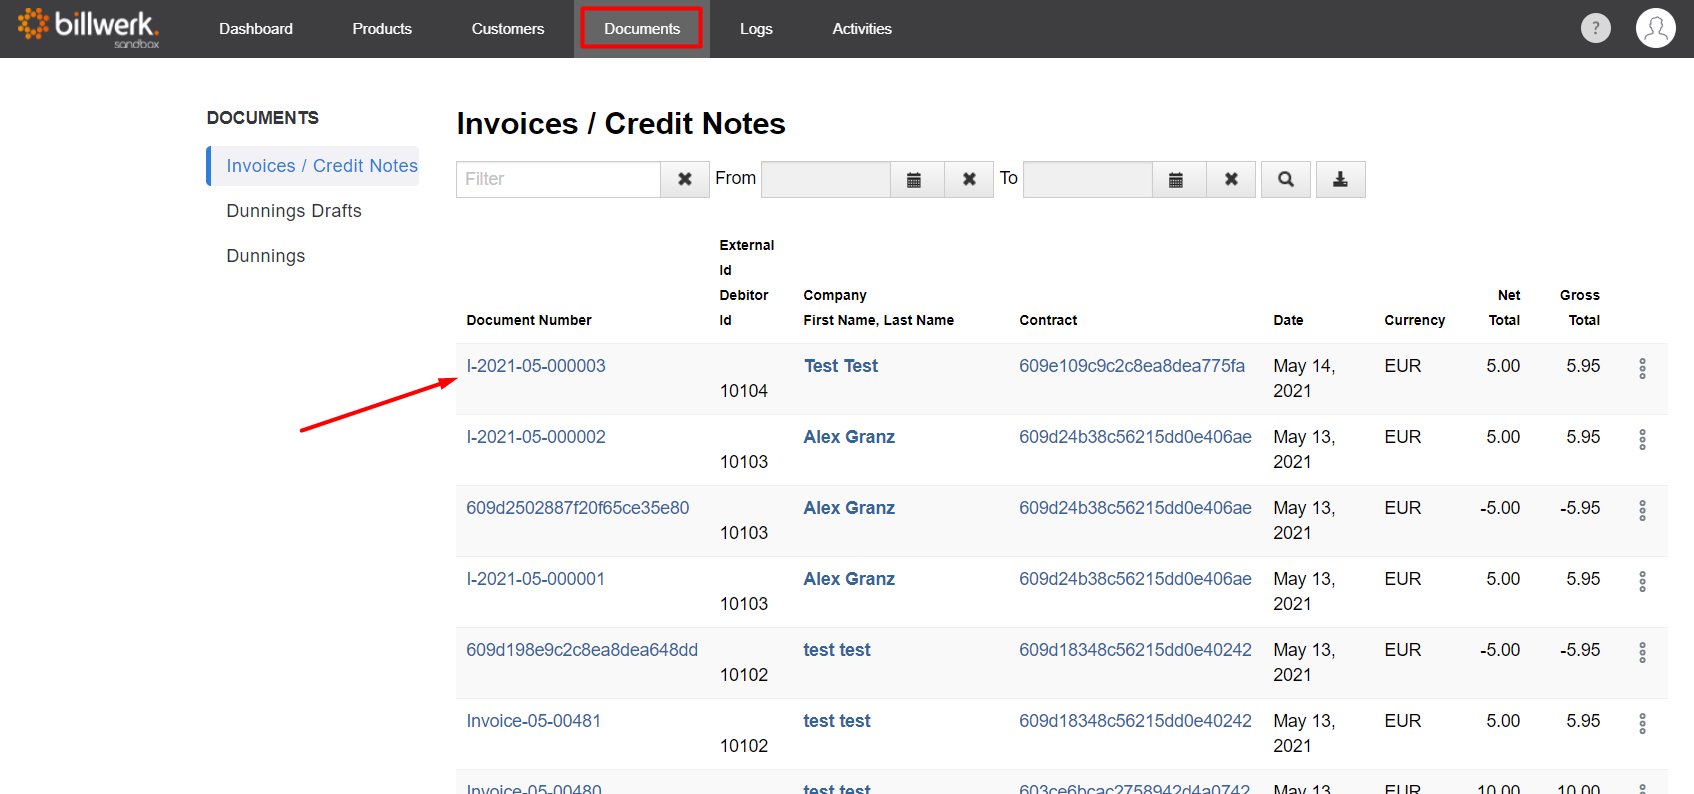Open the Products menu

click(x=382, y=29)
